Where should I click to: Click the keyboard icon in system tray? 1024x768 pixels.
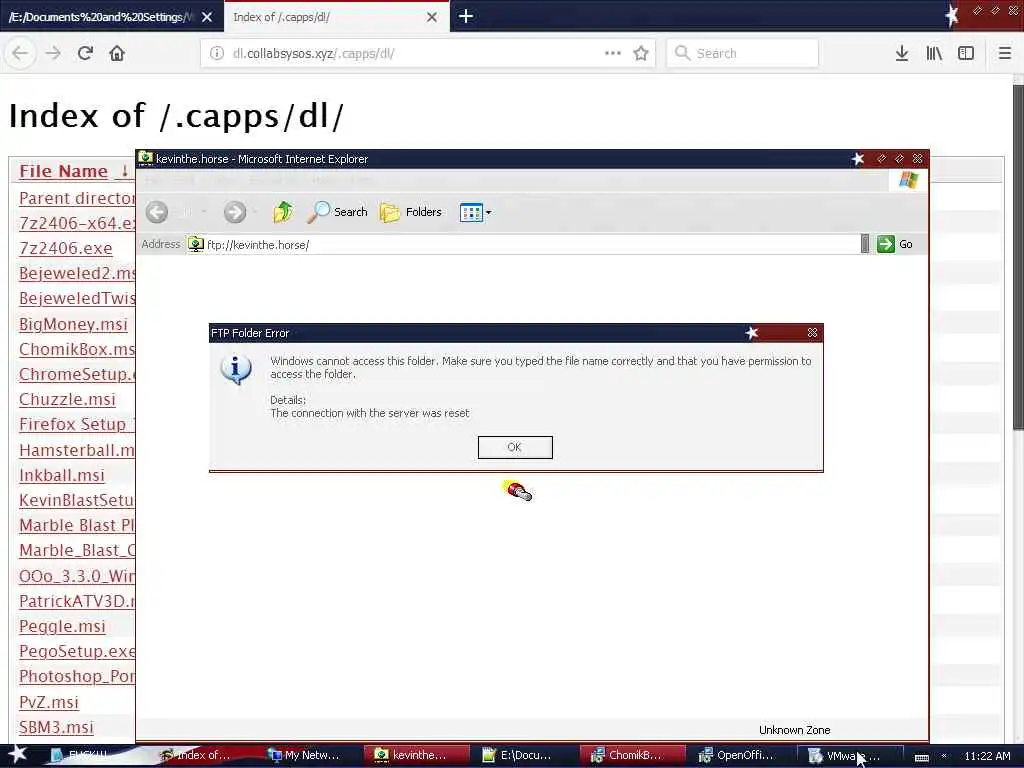click(x=921, y=756)
